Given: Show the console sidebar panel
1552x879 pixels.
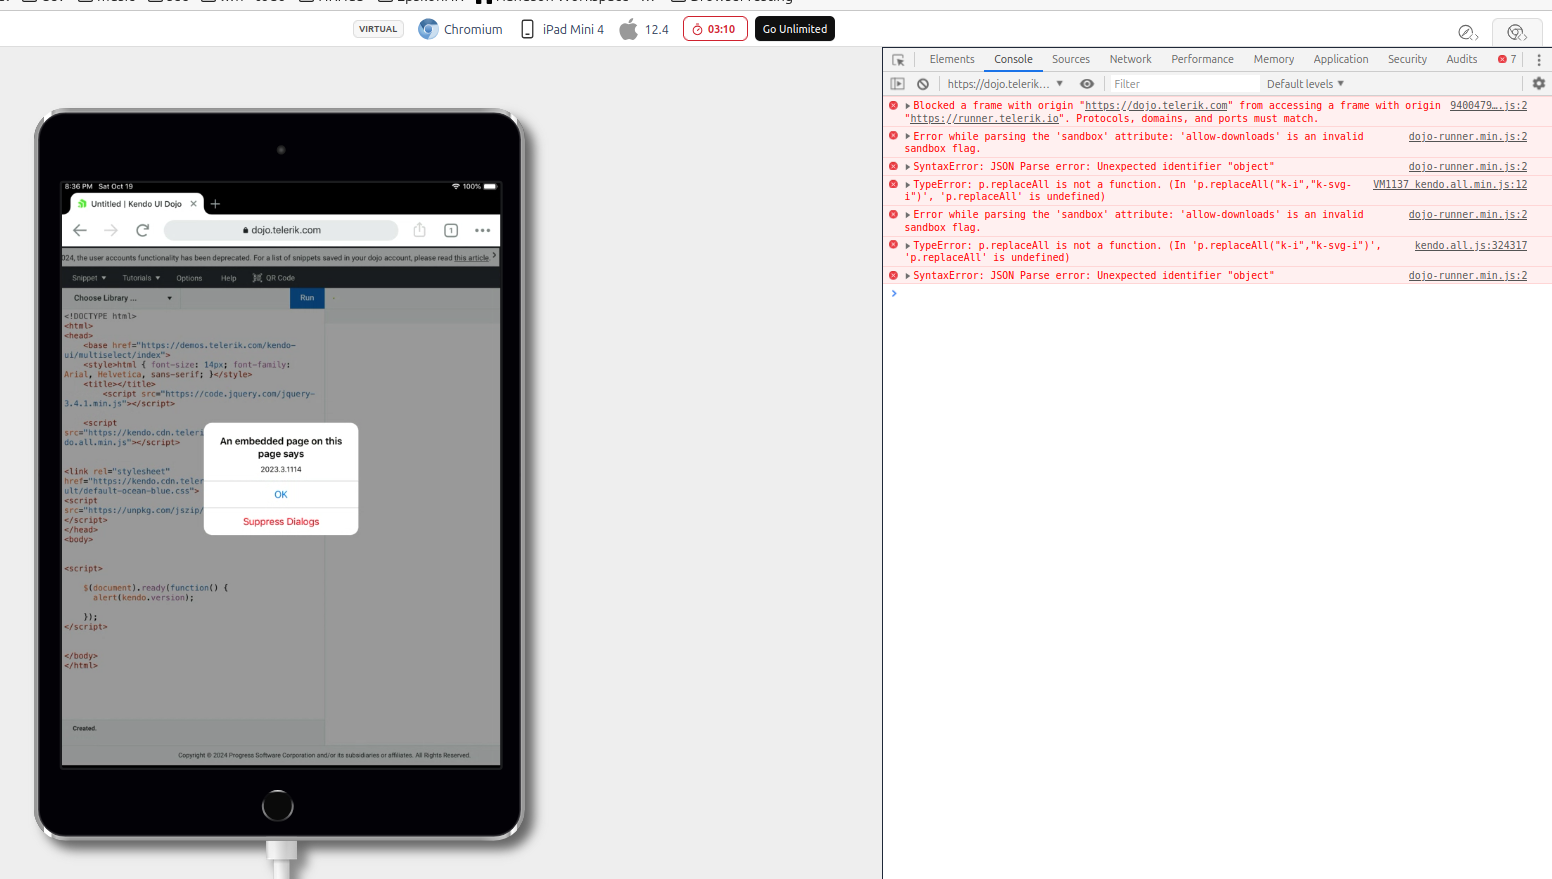Looking at the screenshot, I should click(x=898, y=84).
